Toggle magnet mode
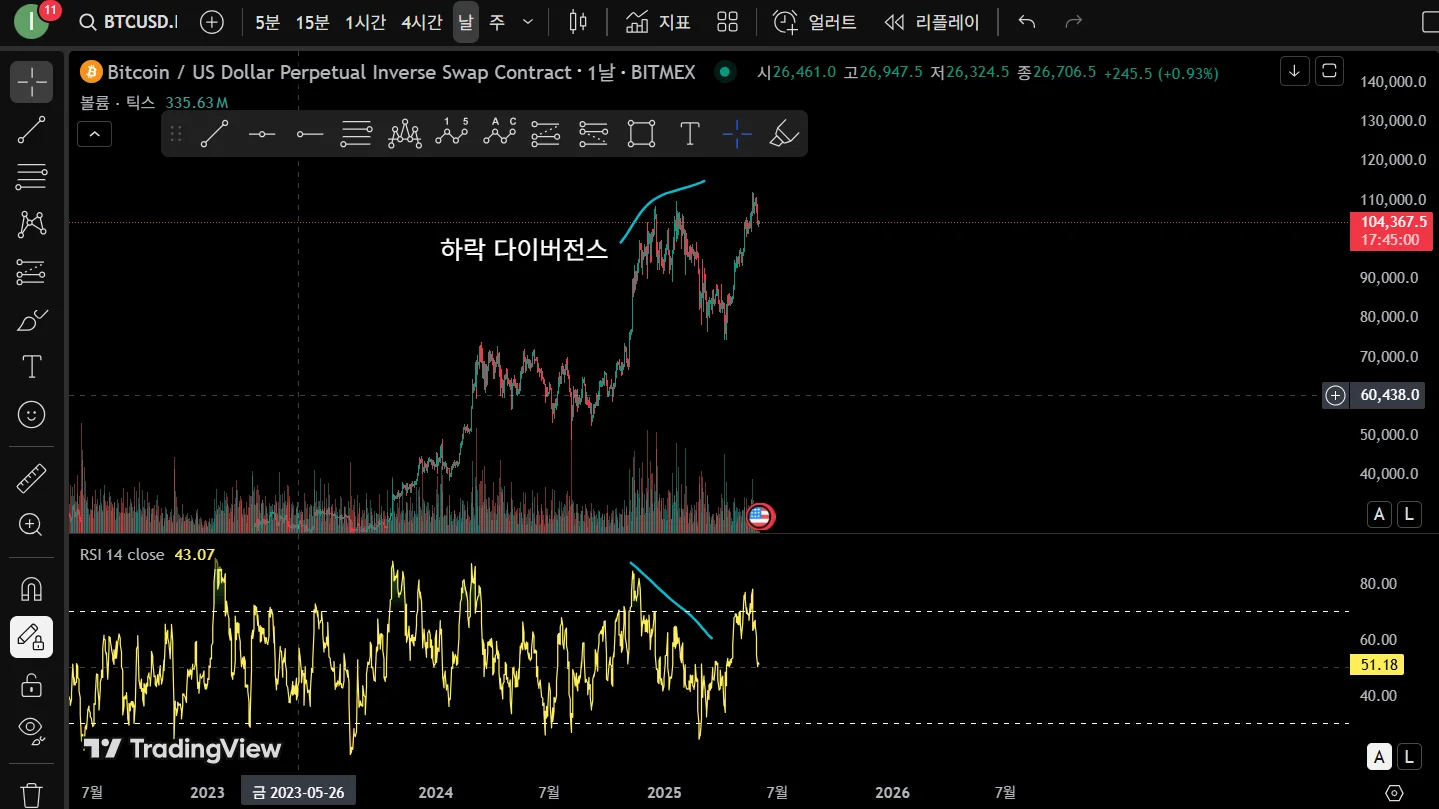The width and height of the screenshot is (1439, 809). (31, 589)
